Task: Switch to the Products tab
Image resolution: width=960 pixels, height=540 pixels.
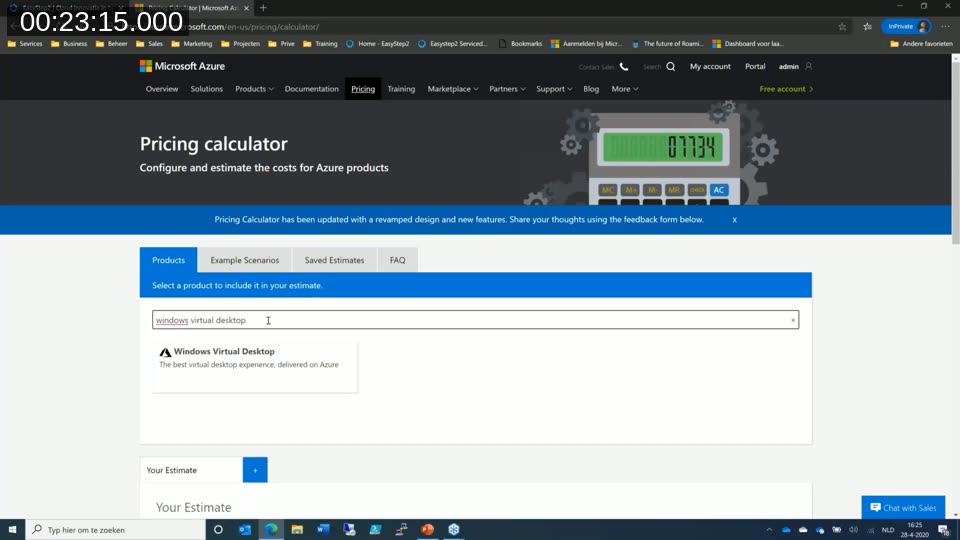Action: 168,260
